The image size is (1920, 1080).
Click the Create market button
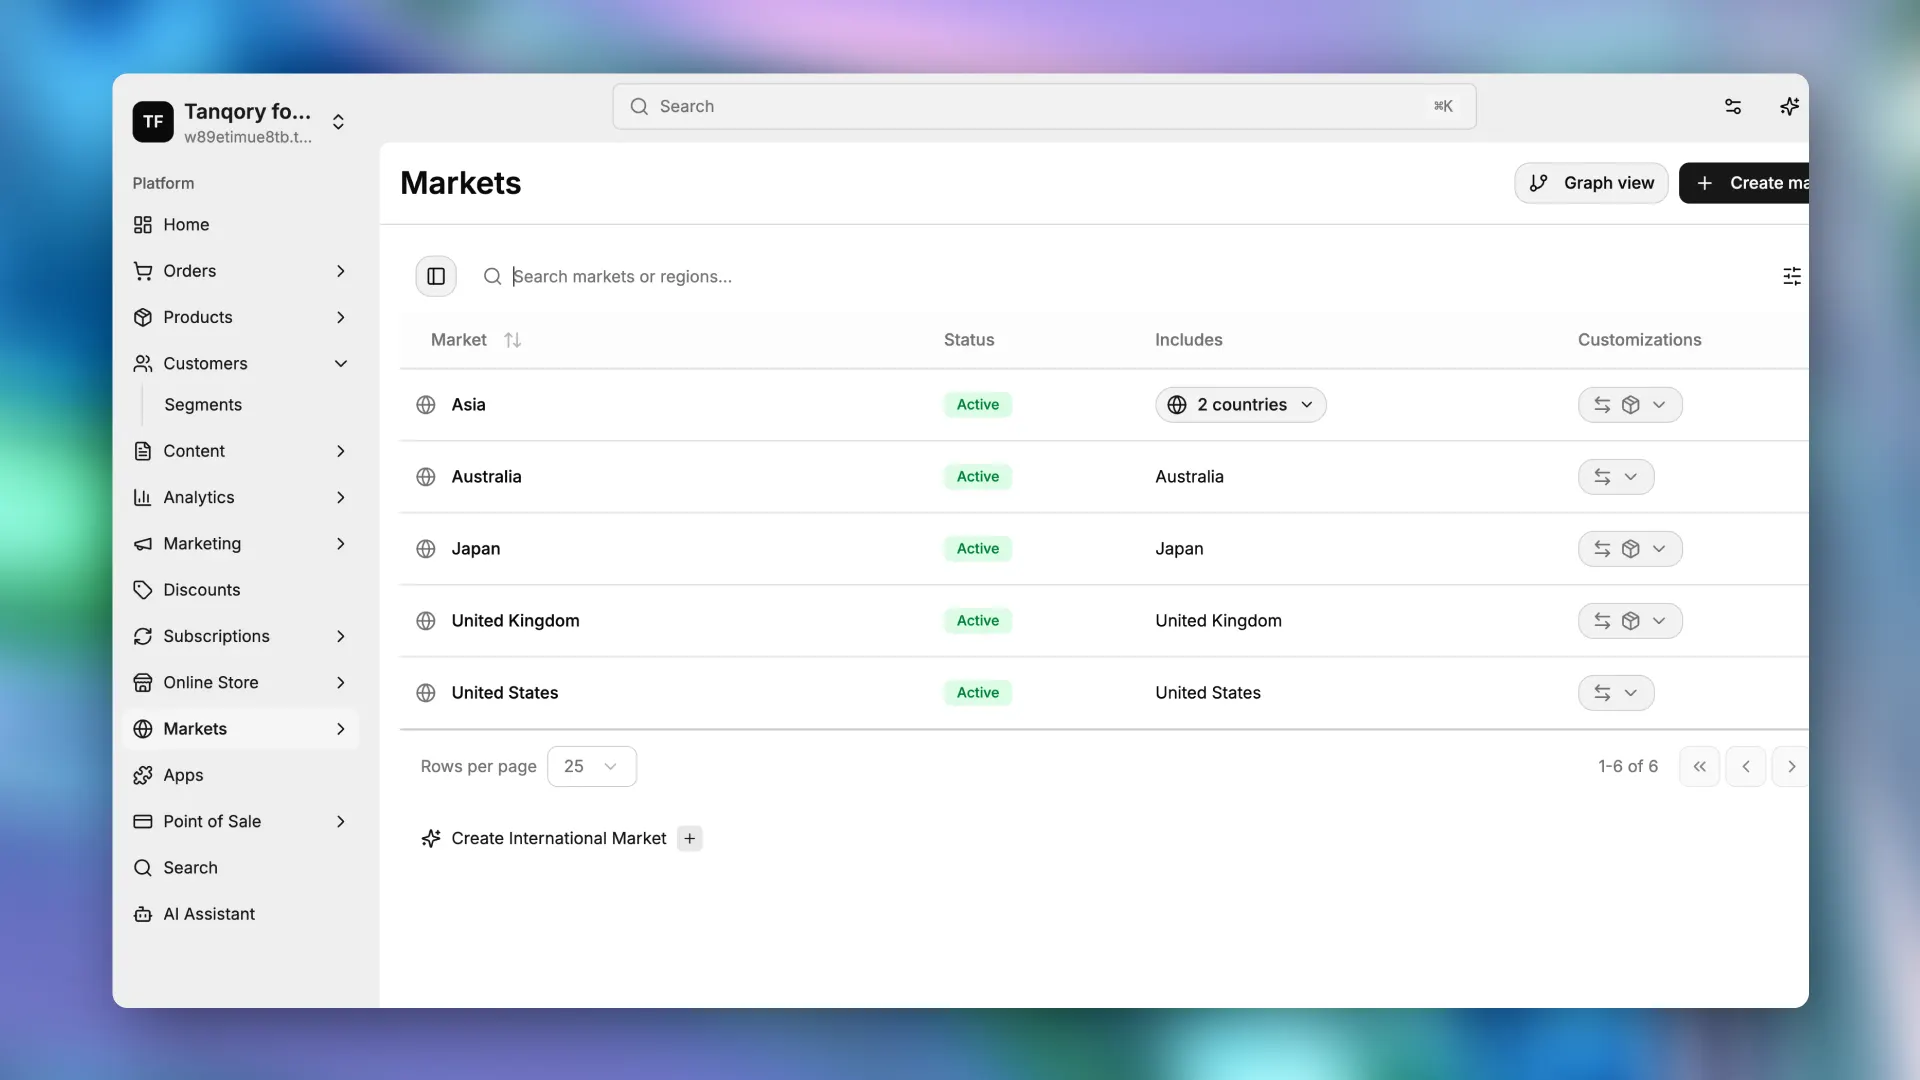pyautogui.click(x=1744, y=183)
